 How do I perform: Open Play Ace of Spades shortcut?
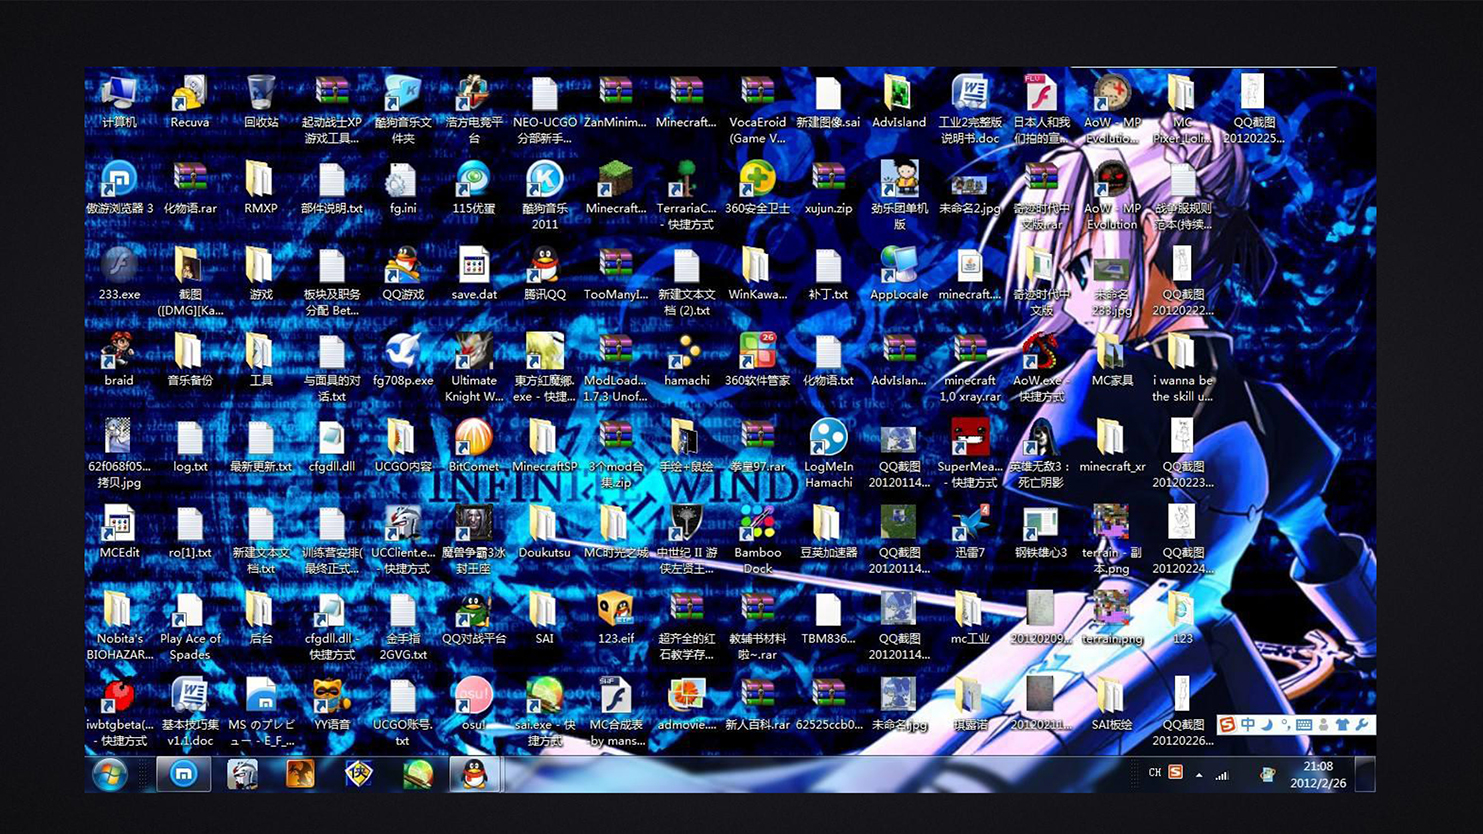point(189,625)
